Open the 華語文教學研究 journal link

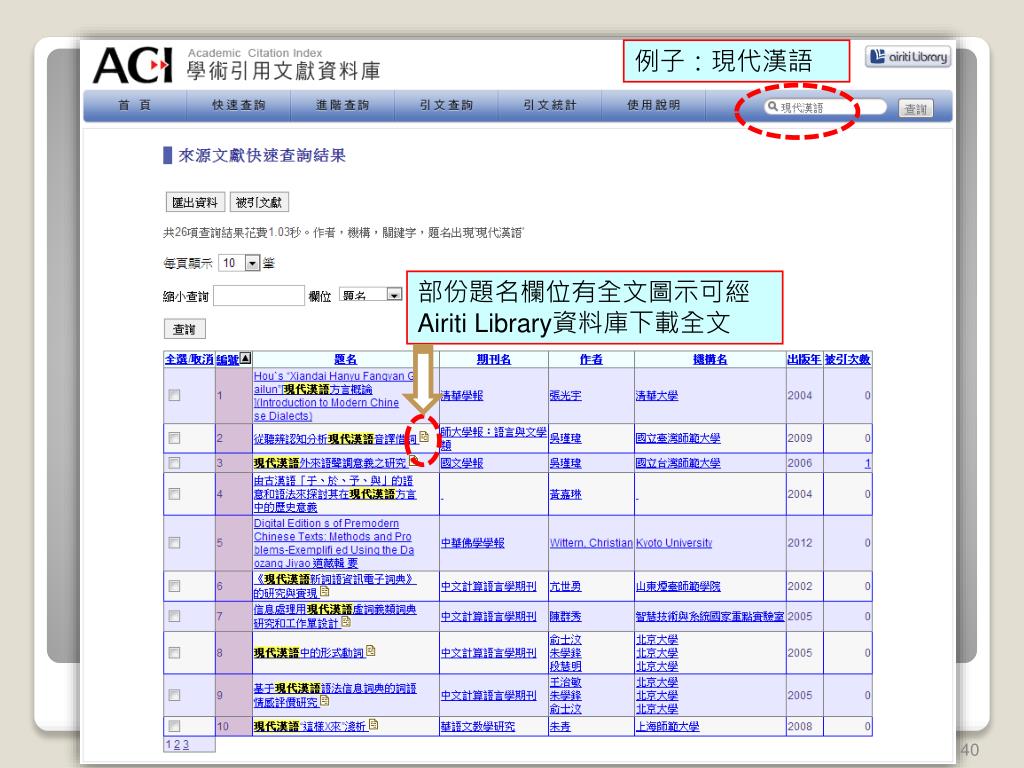pos(477,726)
